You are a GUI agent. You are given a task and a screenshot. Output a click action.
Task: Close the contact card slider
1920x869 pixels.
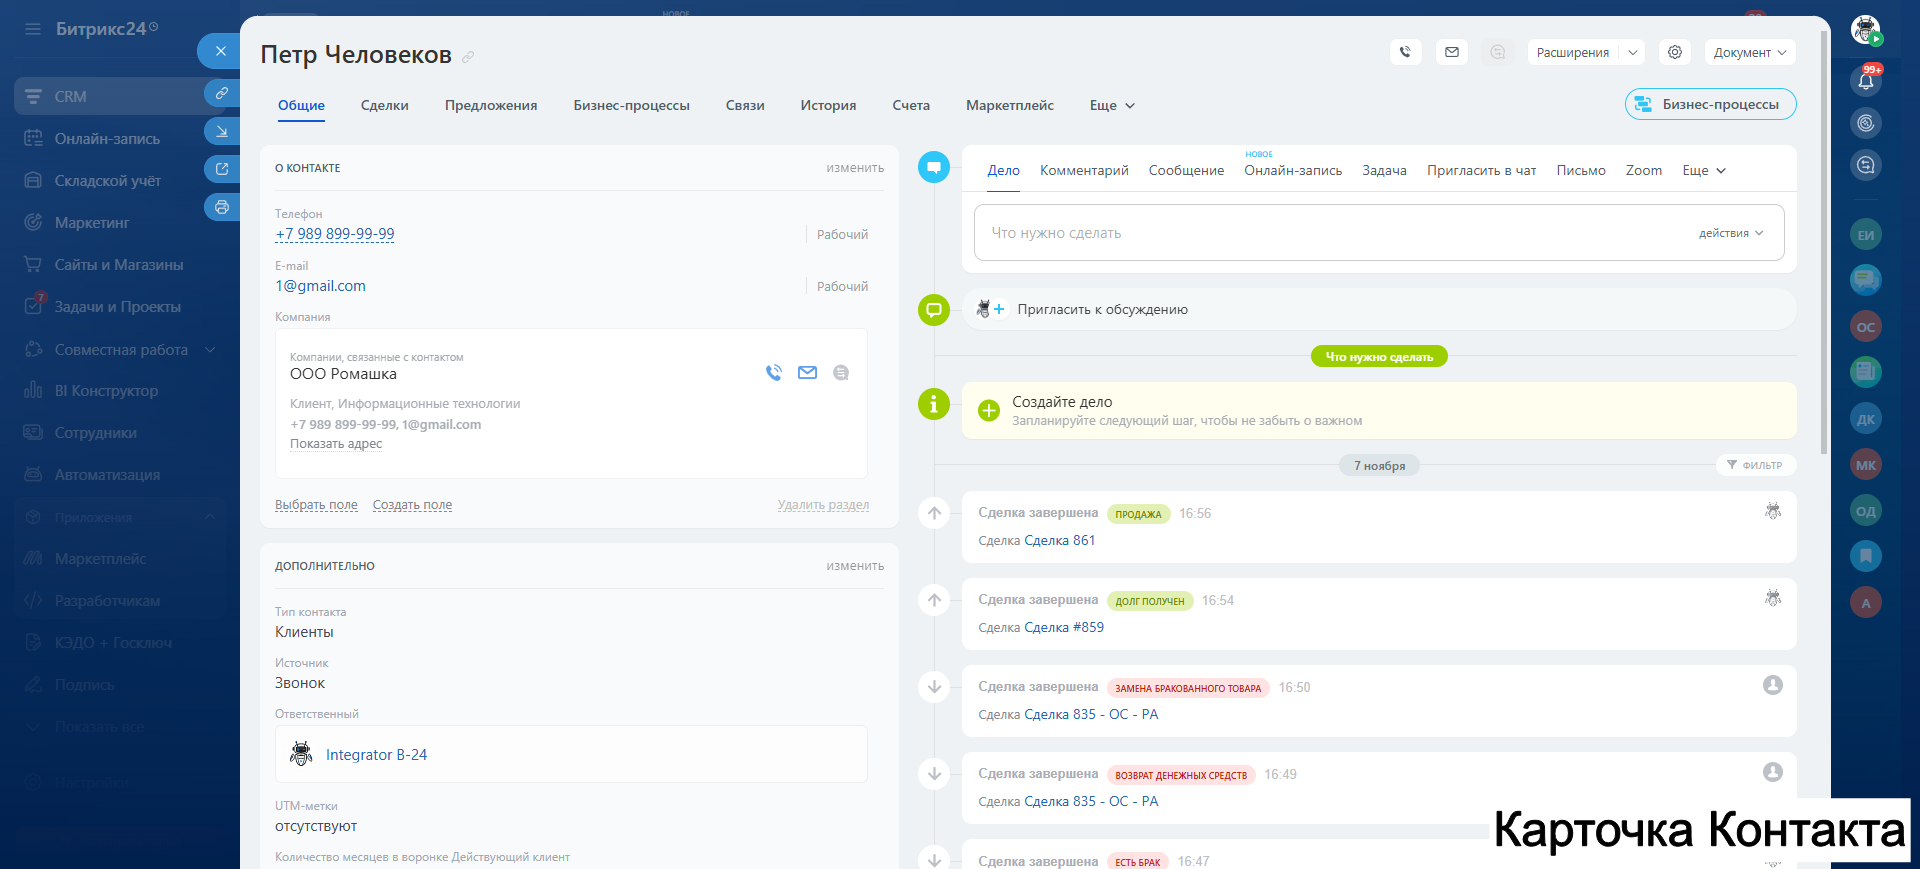coord(220,51)
